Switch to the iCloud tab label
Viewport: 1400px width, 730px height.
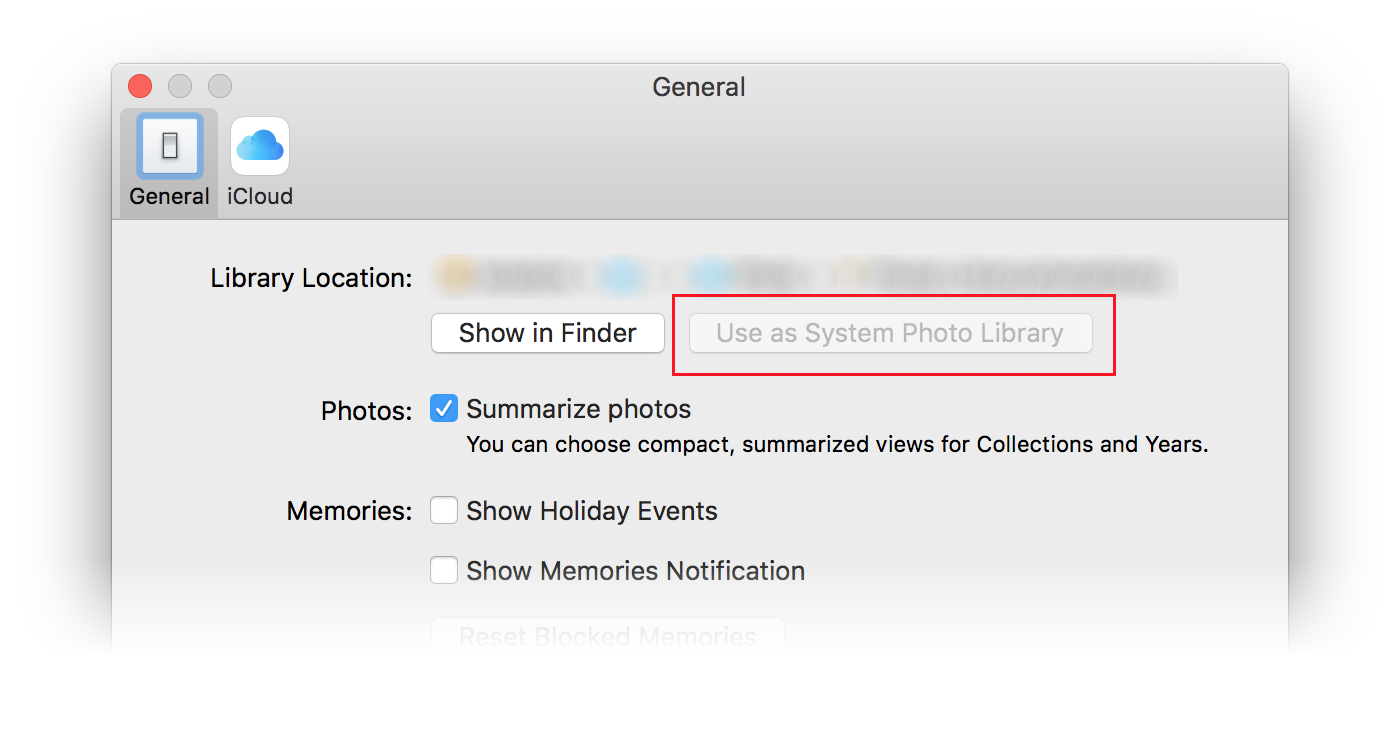pyautogui.click(x=260, y=196)
